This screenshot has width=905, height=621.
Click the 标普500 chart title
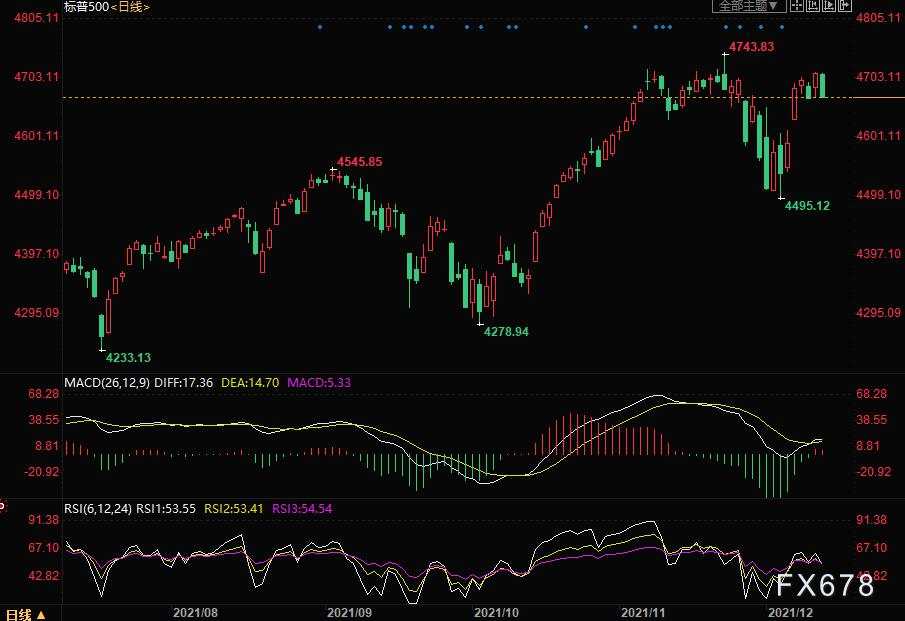tap(86, 7)
